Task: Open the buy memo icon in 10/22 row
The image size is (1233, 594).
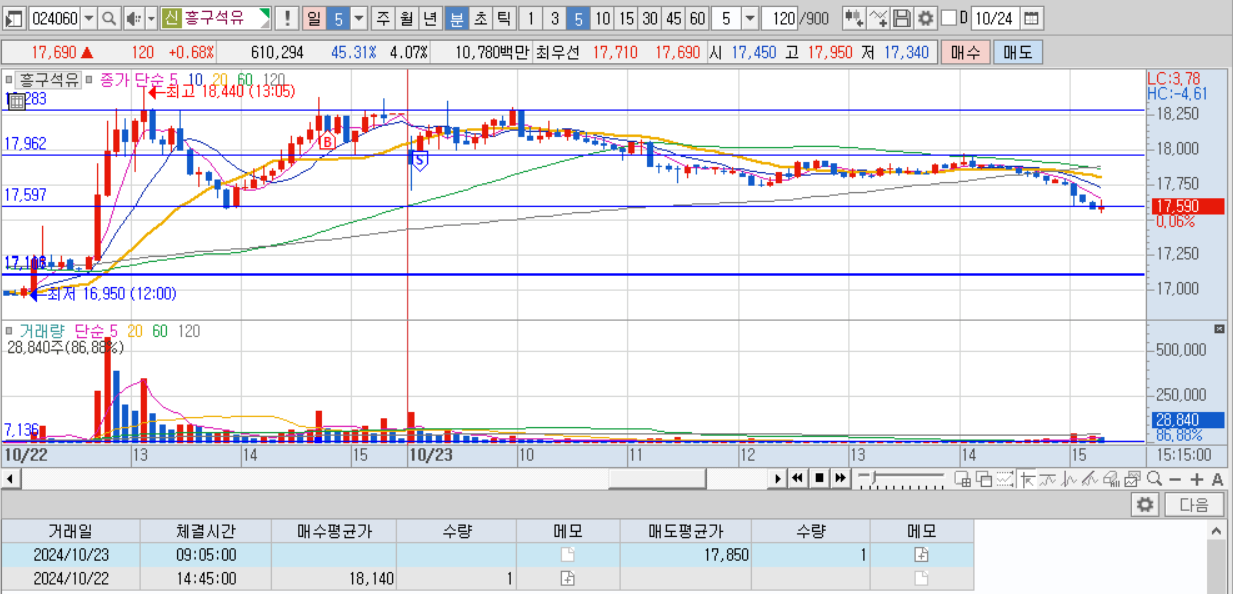Action: tap(567, 578)
